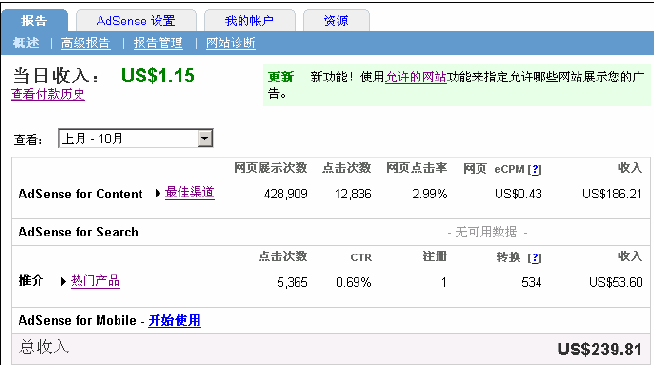
Task: Open the 上月 - 10月 date range dropdown
Action: click(x=136, y=138)
